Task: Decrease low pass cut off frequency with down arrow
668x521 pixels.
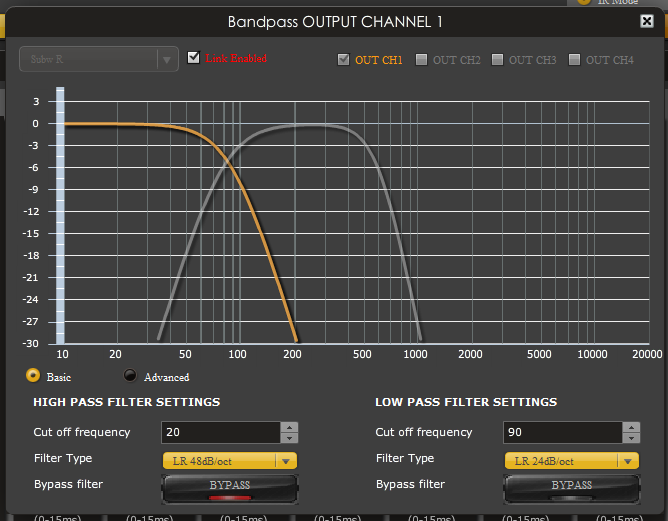Action: pyautogui.click(x=631, y=438)
